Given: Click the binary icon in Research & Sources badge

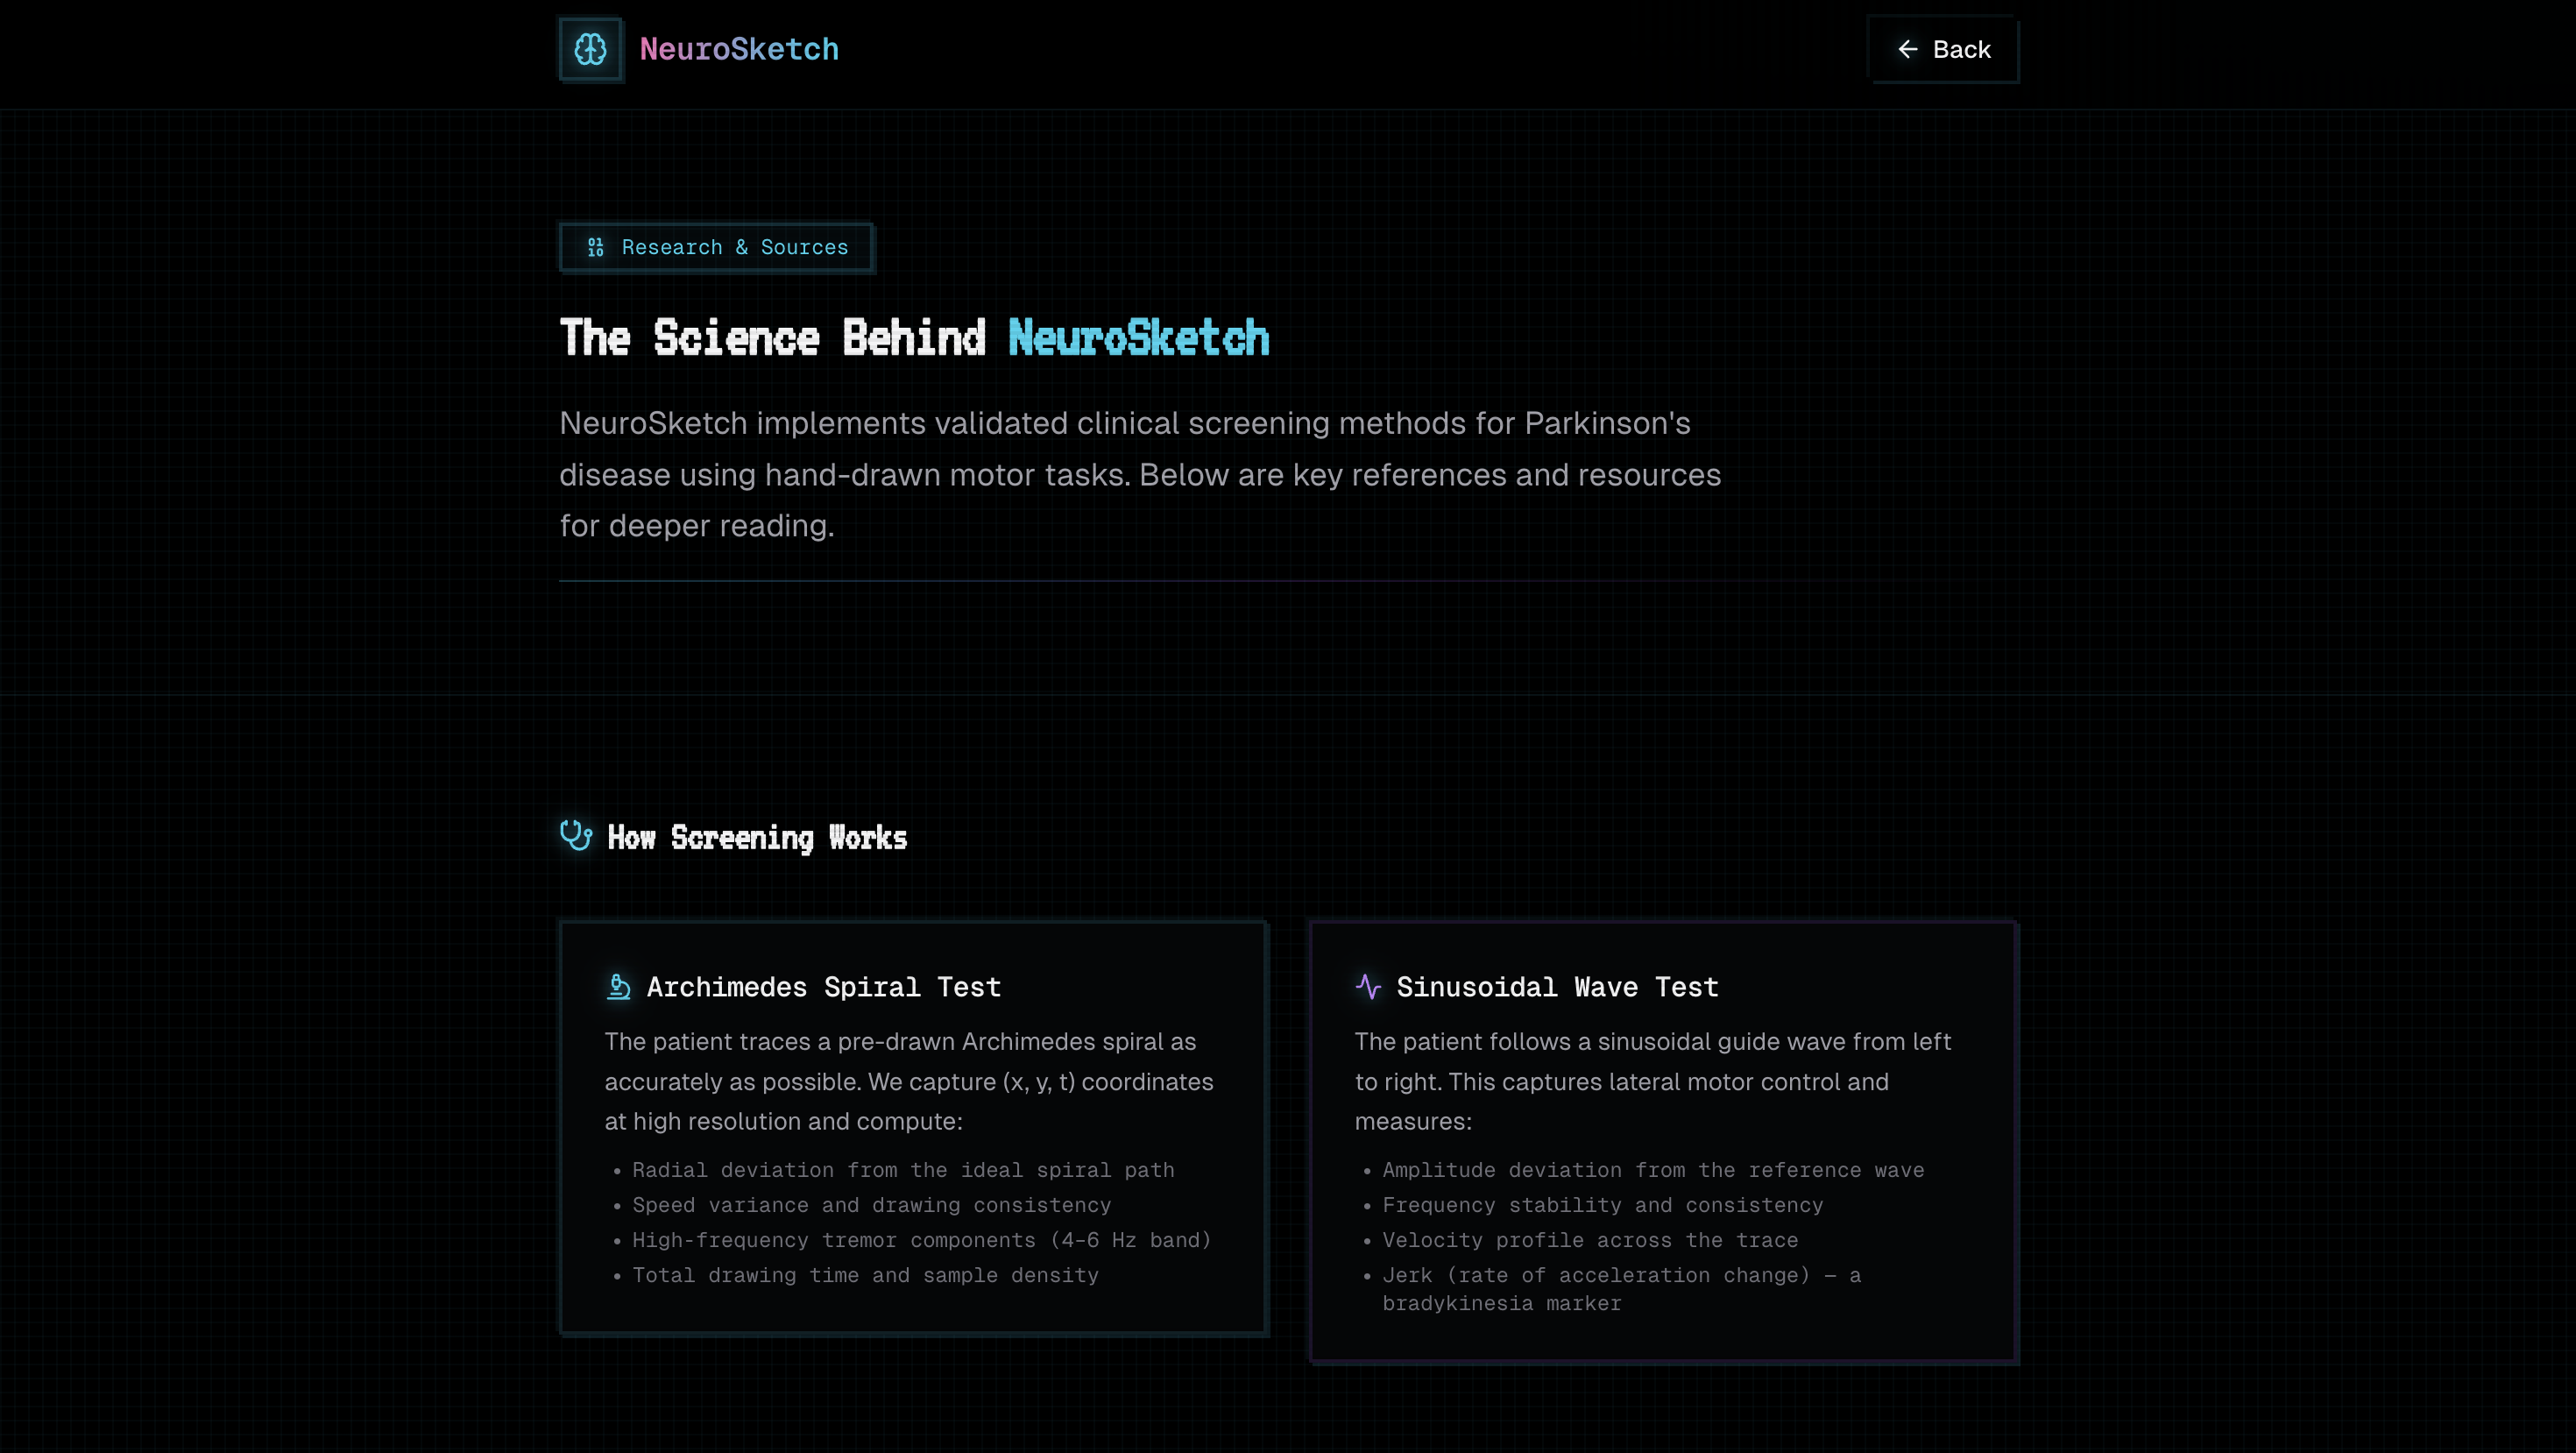Looking at the screenshot, I should click(596, 247).
